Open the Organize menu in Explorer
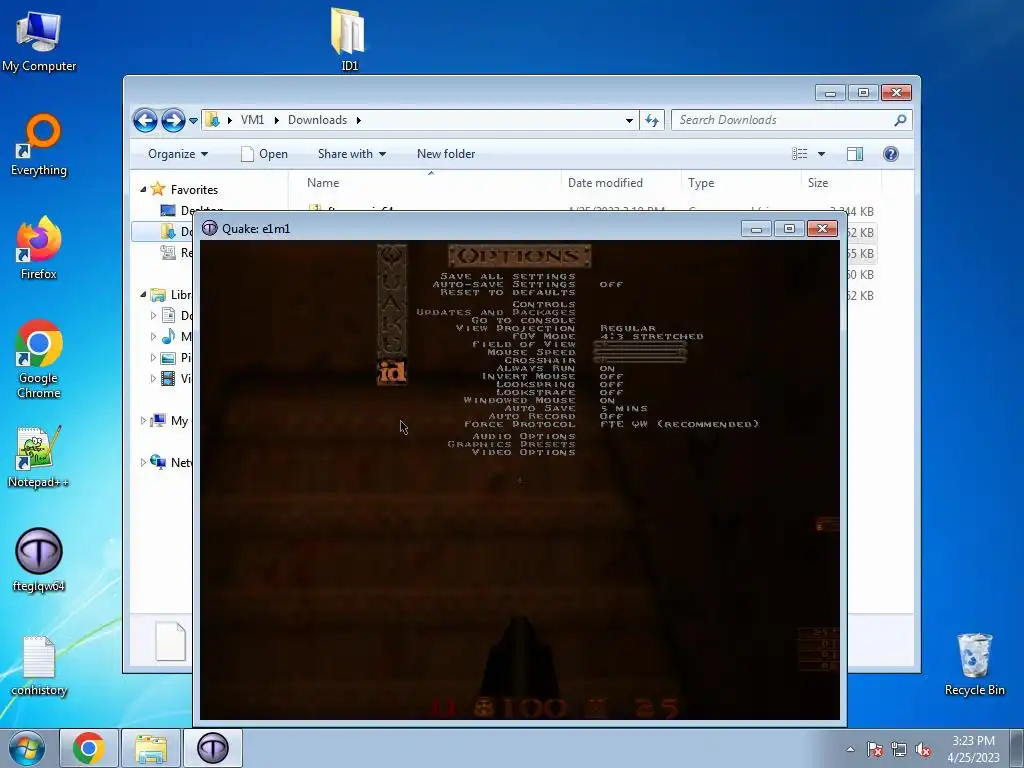Screen dimensions: 1024x768 (x=178, y=154)
